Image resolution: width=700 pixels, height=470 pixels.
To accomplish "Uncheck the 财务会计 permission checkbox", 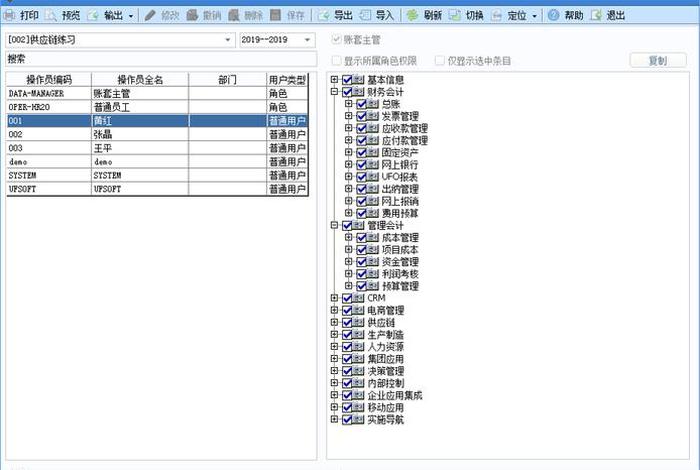I will [347, 92].
